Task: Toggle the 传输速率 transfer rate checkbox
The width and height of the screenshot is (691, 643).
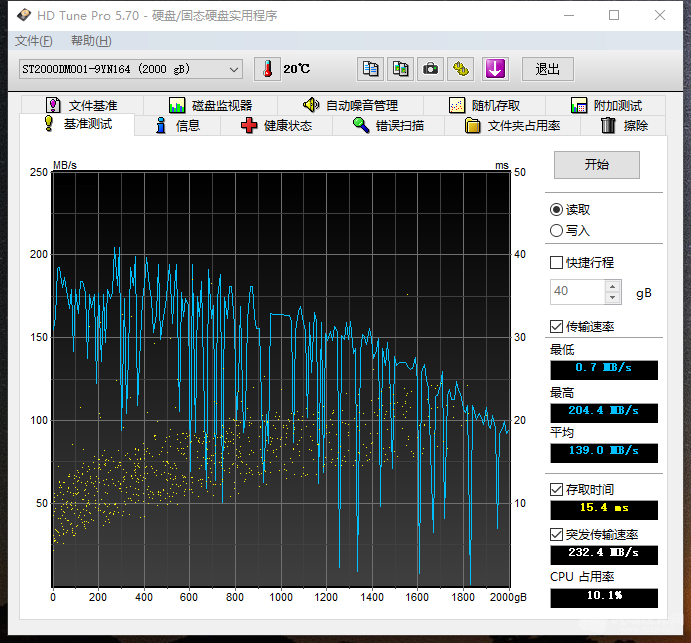Action: pyautogui.click(x=556, y=327)
